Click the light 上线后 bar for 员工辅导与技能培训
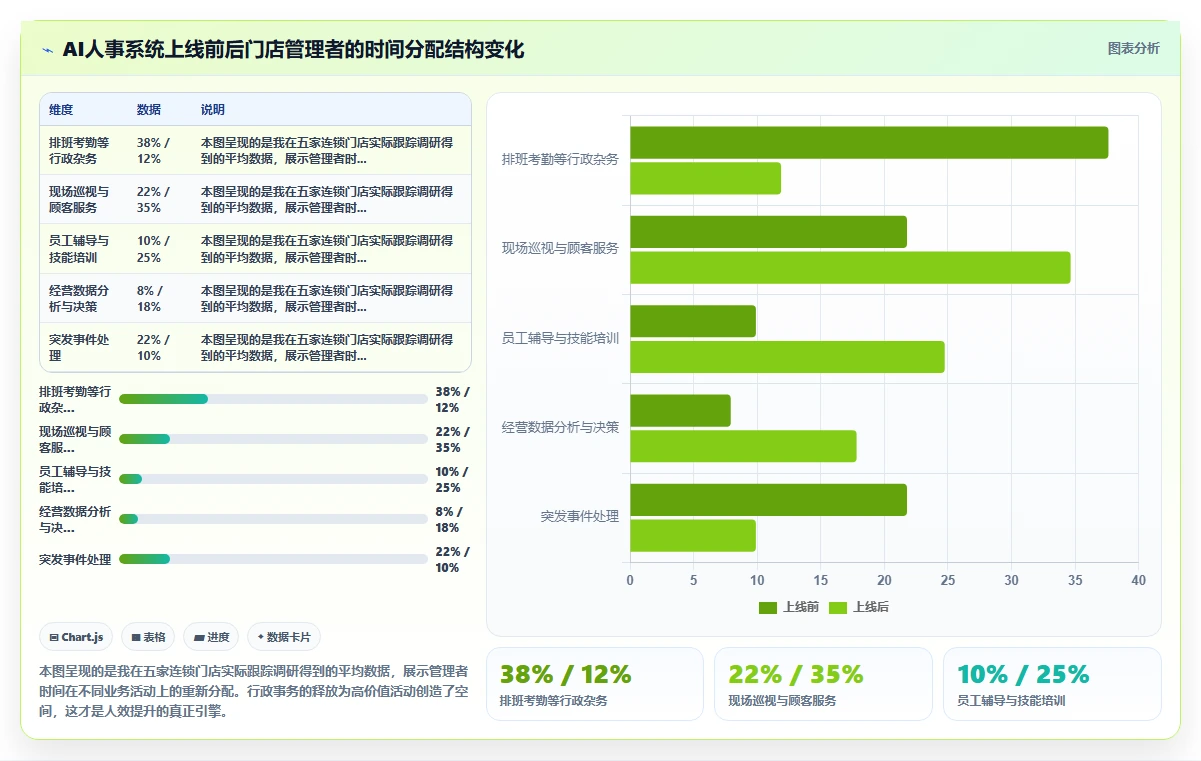The height and width of the screenshot is (761, 1201). (x=787, y=357)
